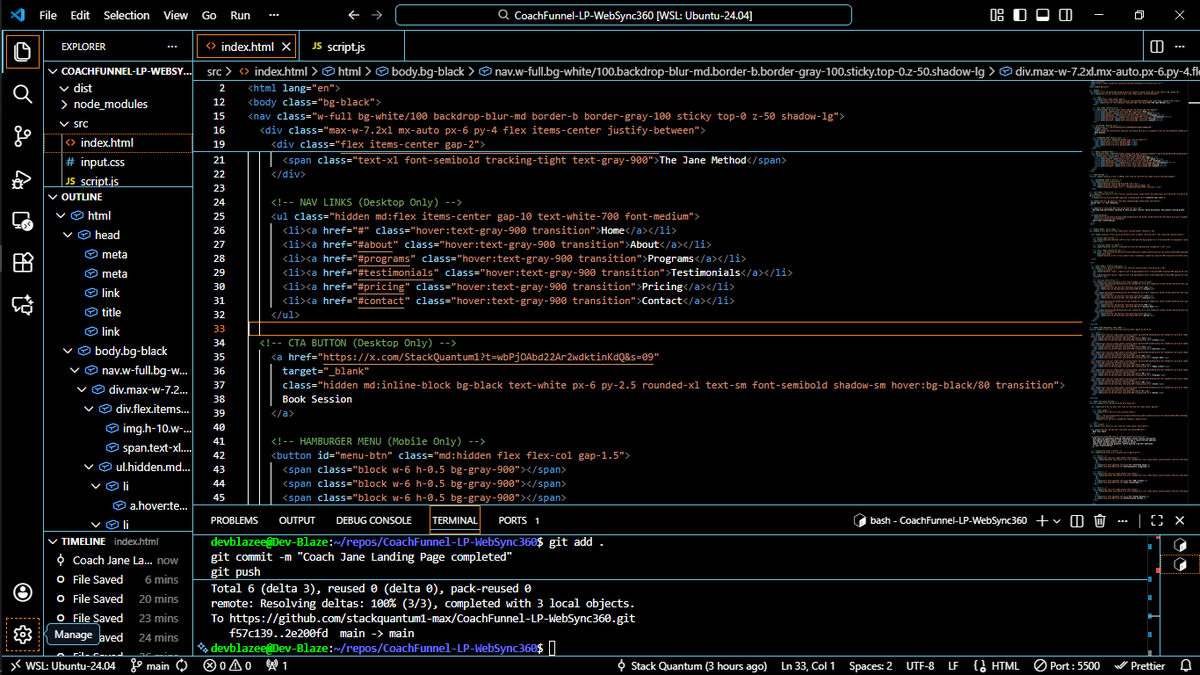Toggle the primary side bar

[1019, 15]
